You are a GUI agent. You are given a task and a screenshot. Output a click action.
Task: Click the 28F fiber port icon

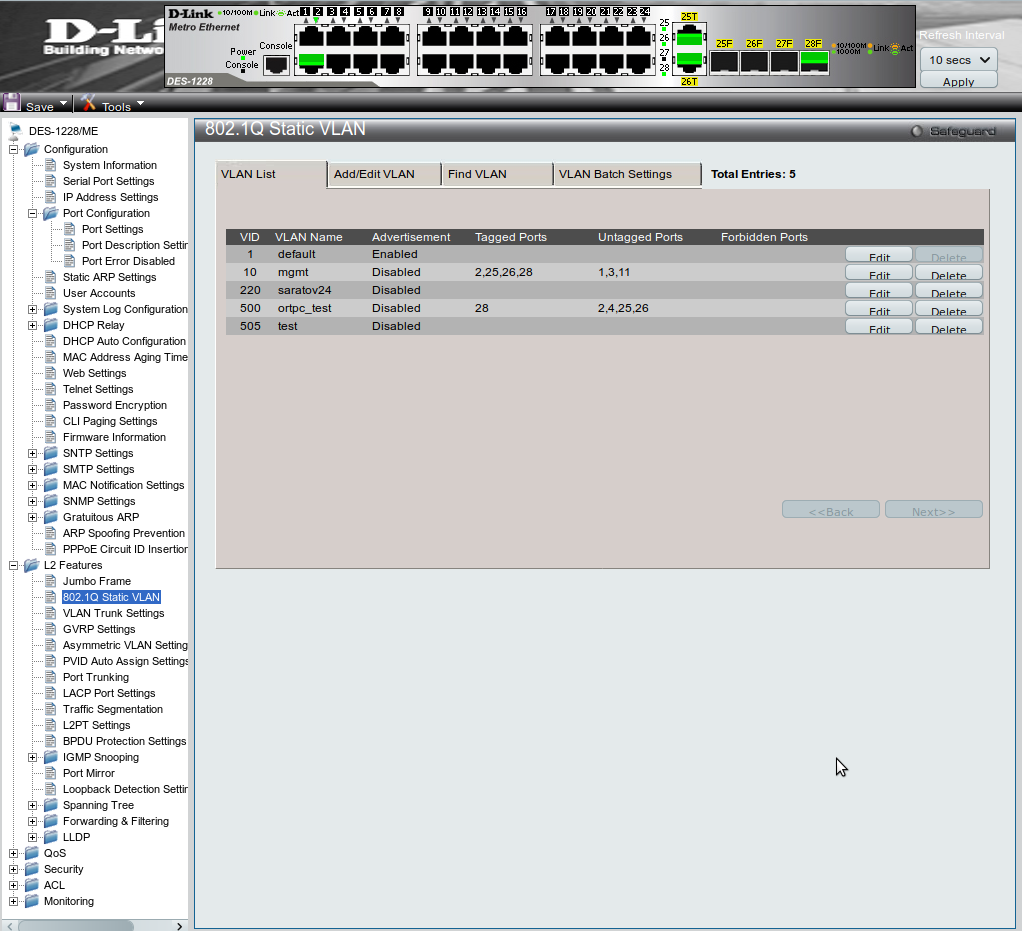pyautogui.click(x=814, y=61)
